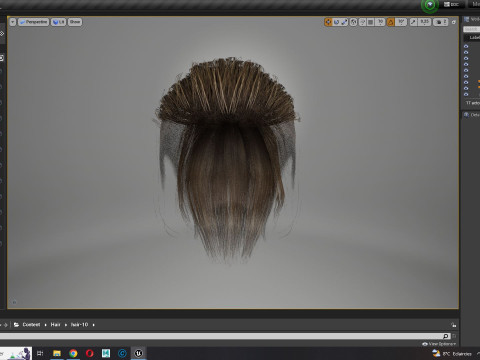Switch to the Details panel tab
The height and width of the screenshot is (360, 480).
[472, 115]
